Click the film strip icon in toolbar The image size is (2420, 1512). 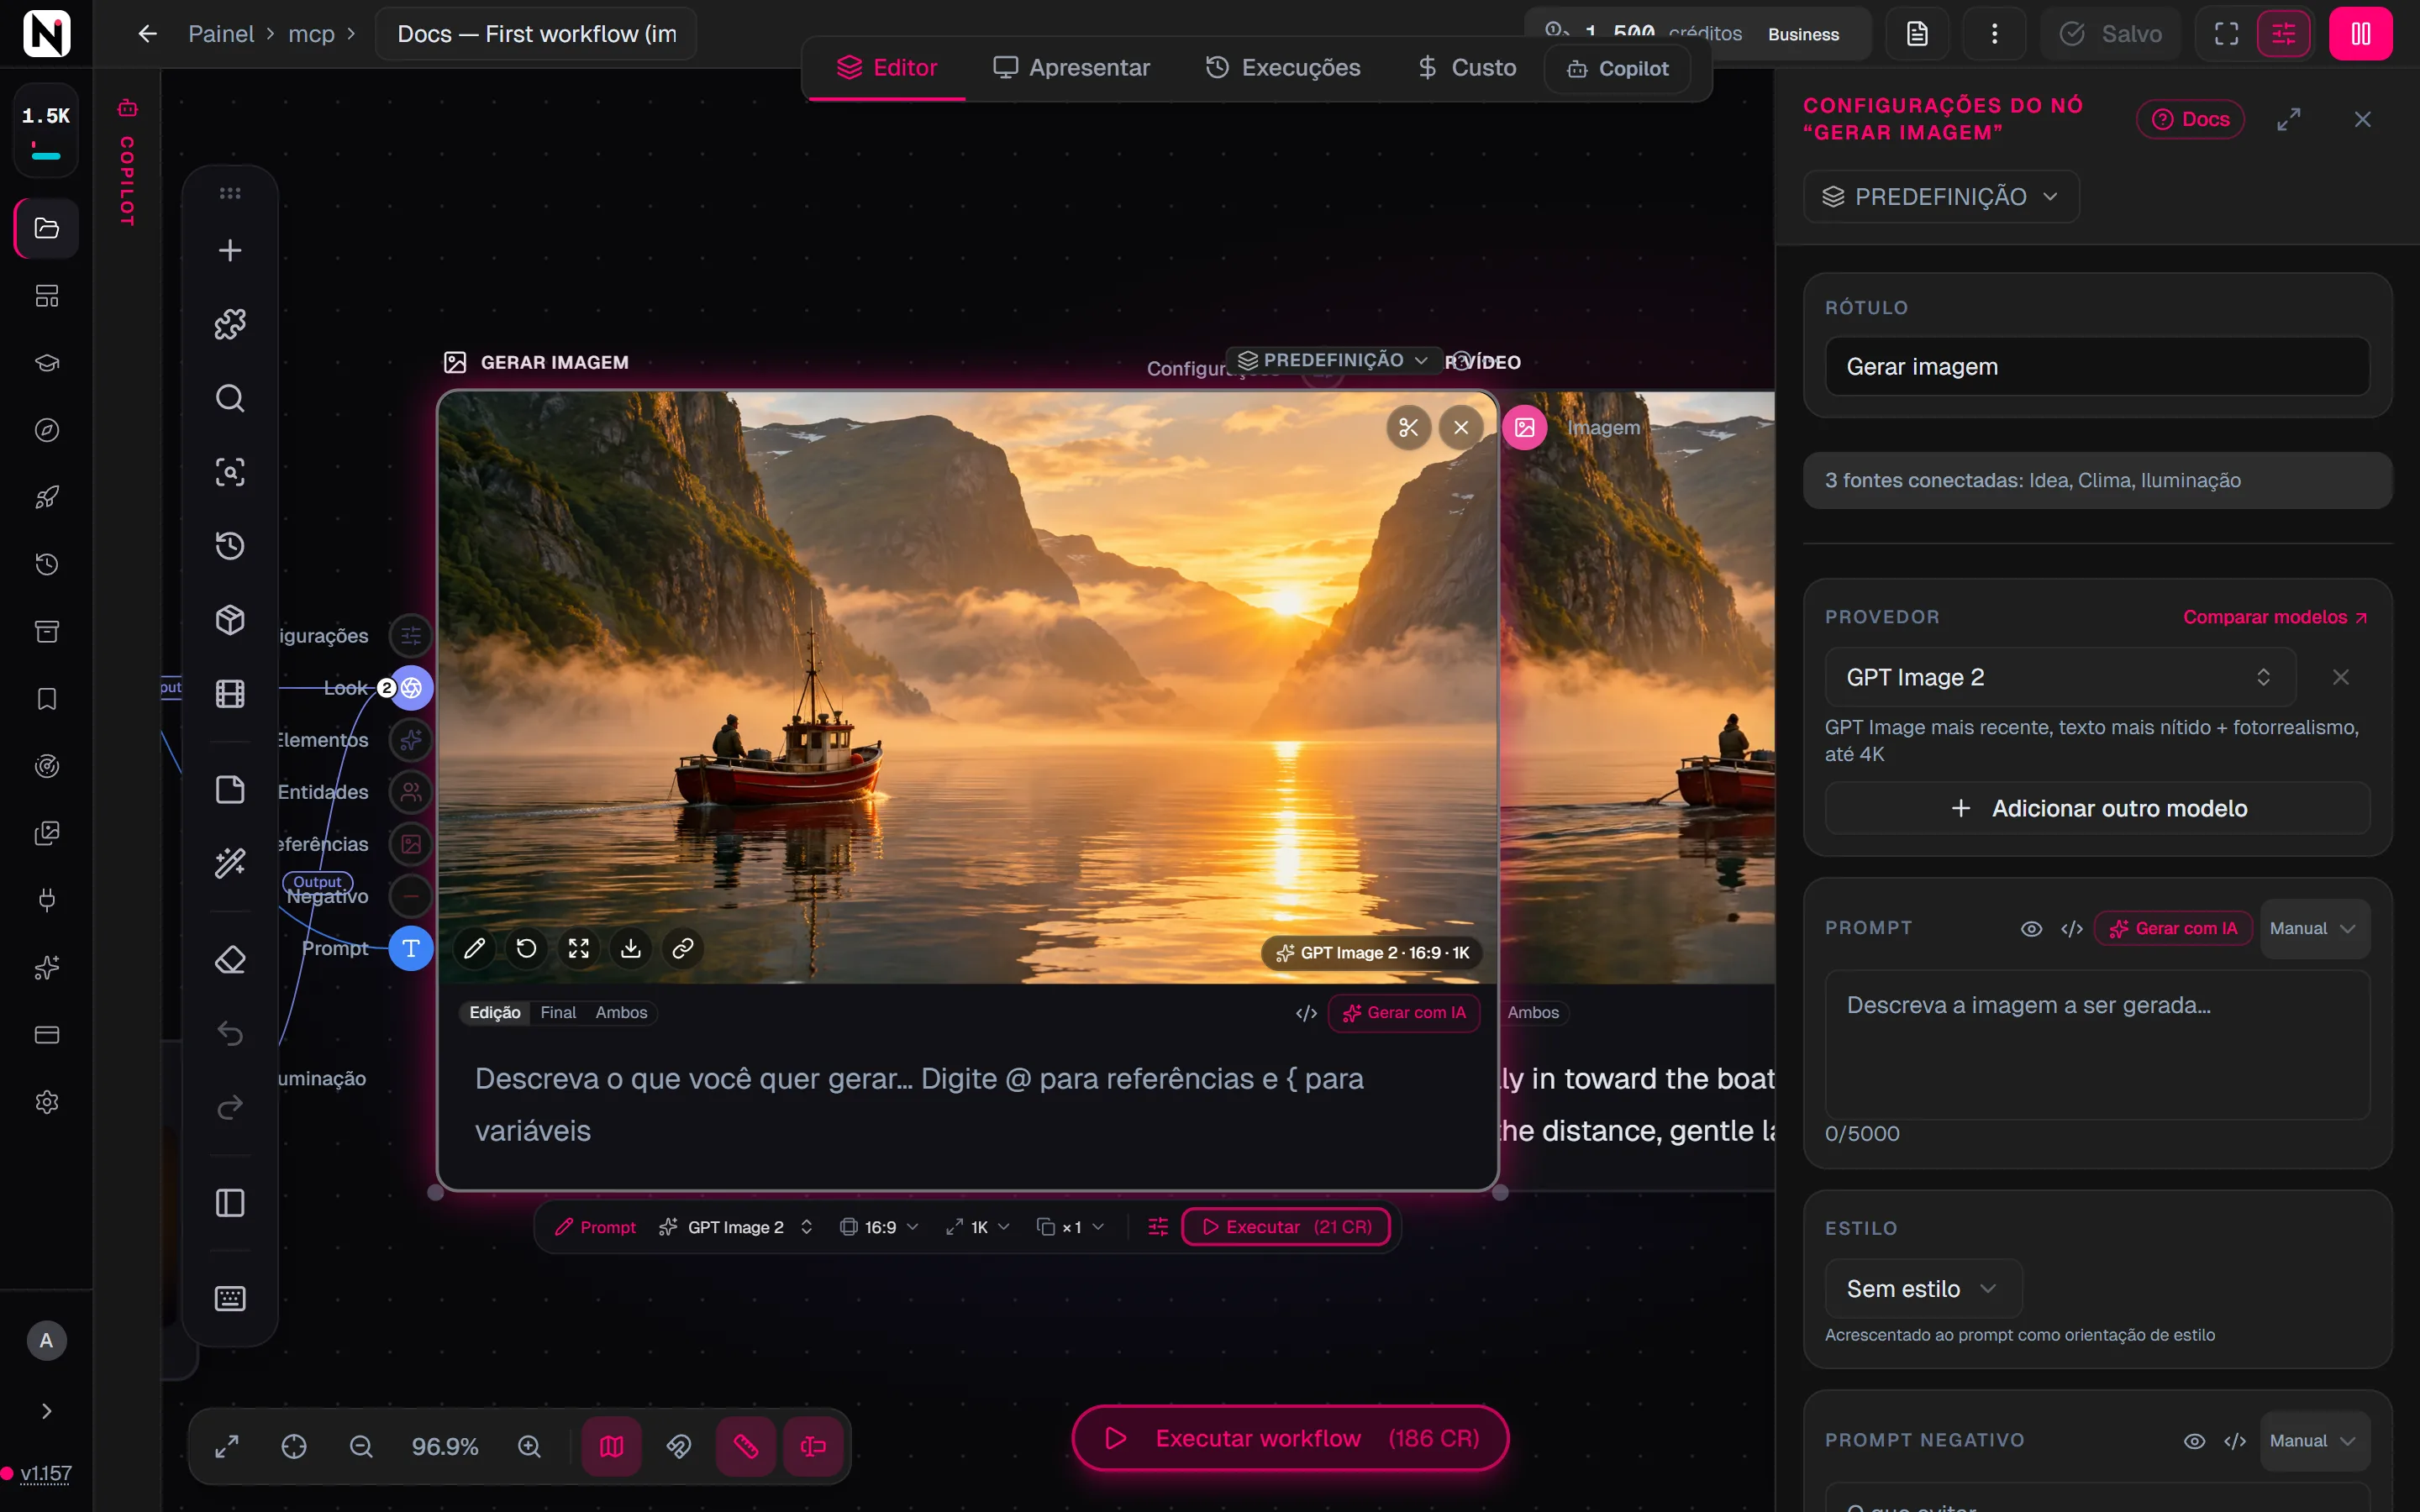click(230, 694)
